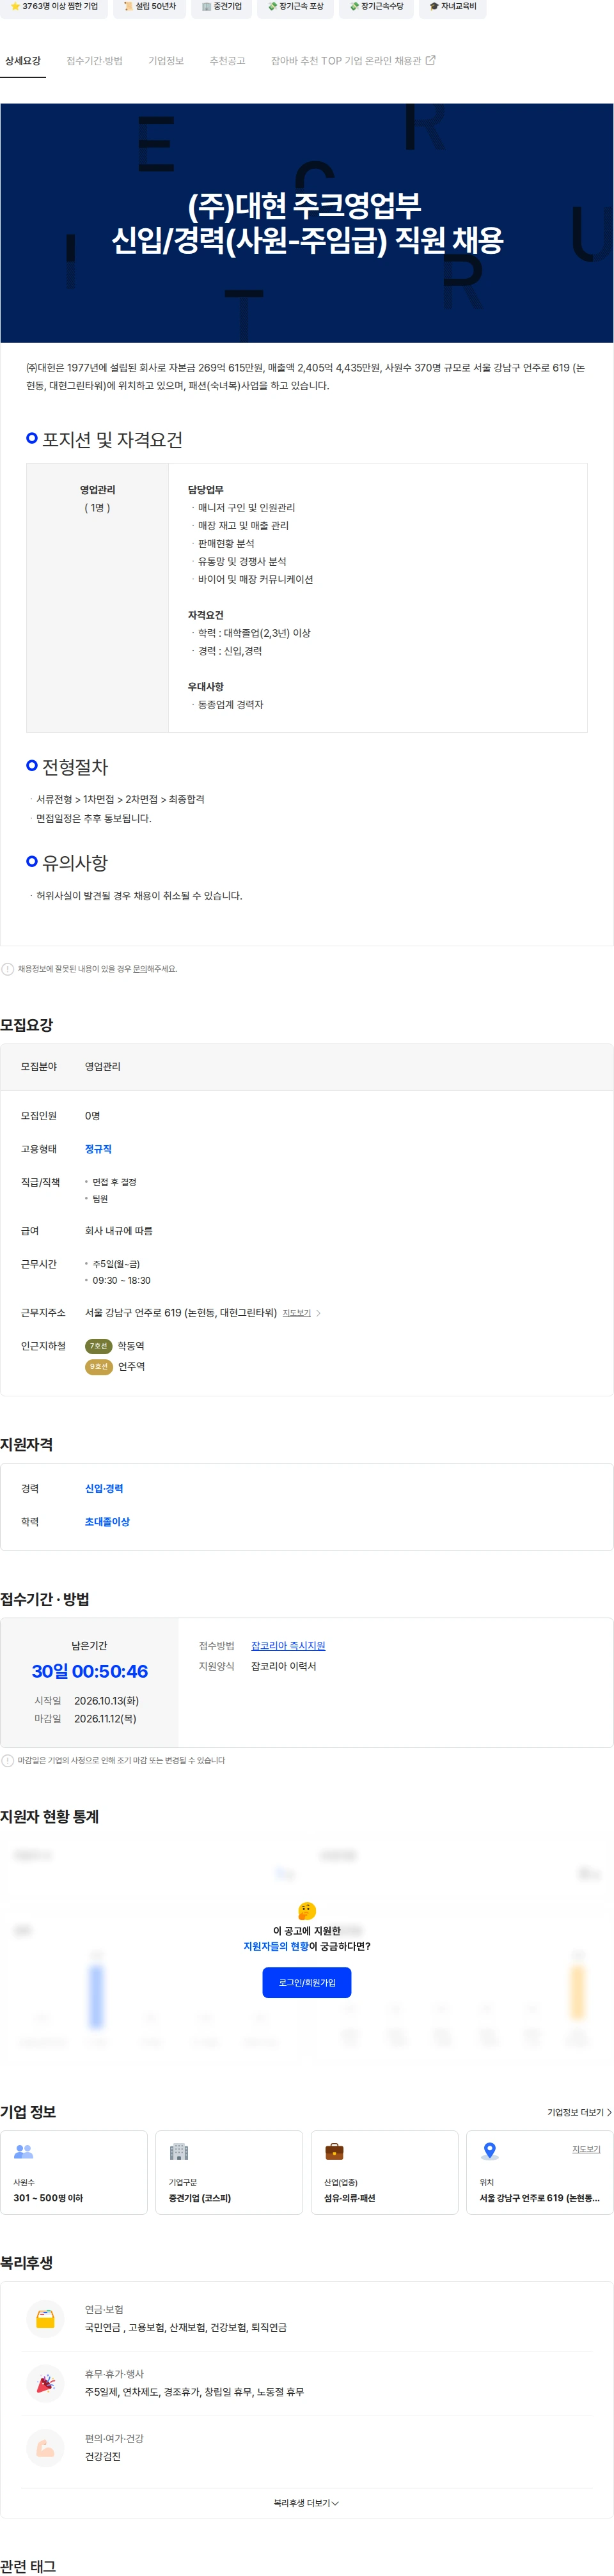Image resolution: width=614 pixels, height=2576 pixels.
Task: Click 중견기업 (코스피) company type text
Action: pyautogui.click(x=200, y=2198)
